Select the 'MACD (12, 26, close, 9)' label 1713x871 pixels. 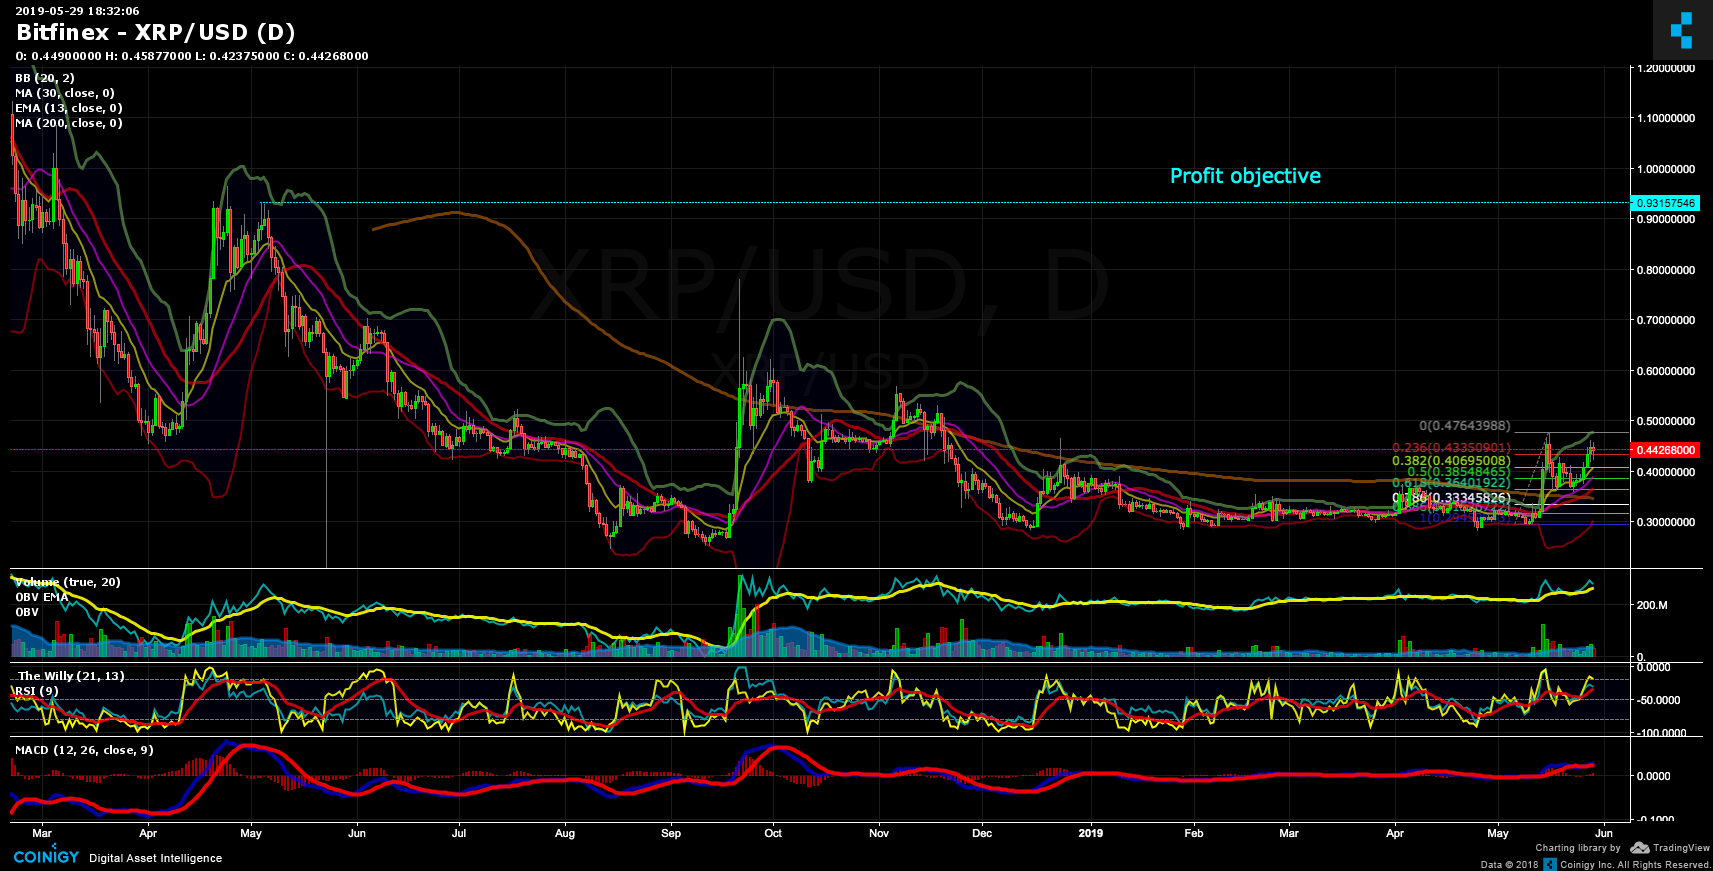tap(84, 750)
